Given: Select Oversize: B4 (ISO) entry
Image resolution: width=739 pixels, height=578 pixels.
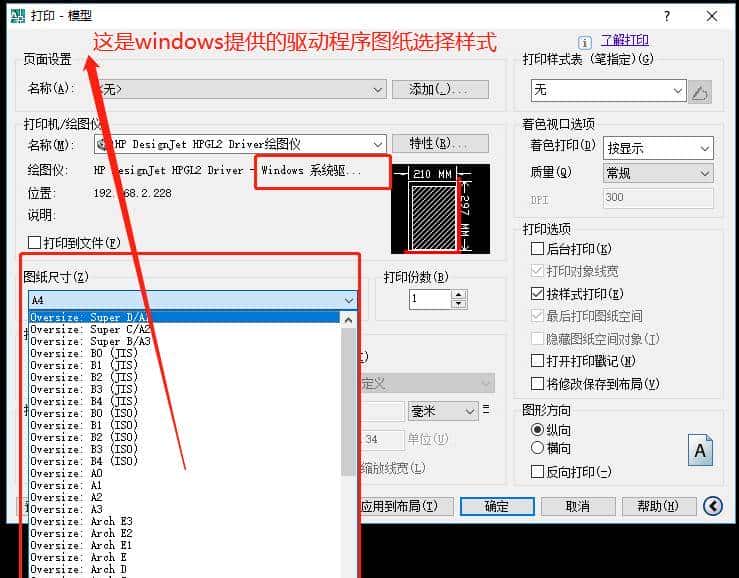Looking at the screenshot, I should 184,461.
